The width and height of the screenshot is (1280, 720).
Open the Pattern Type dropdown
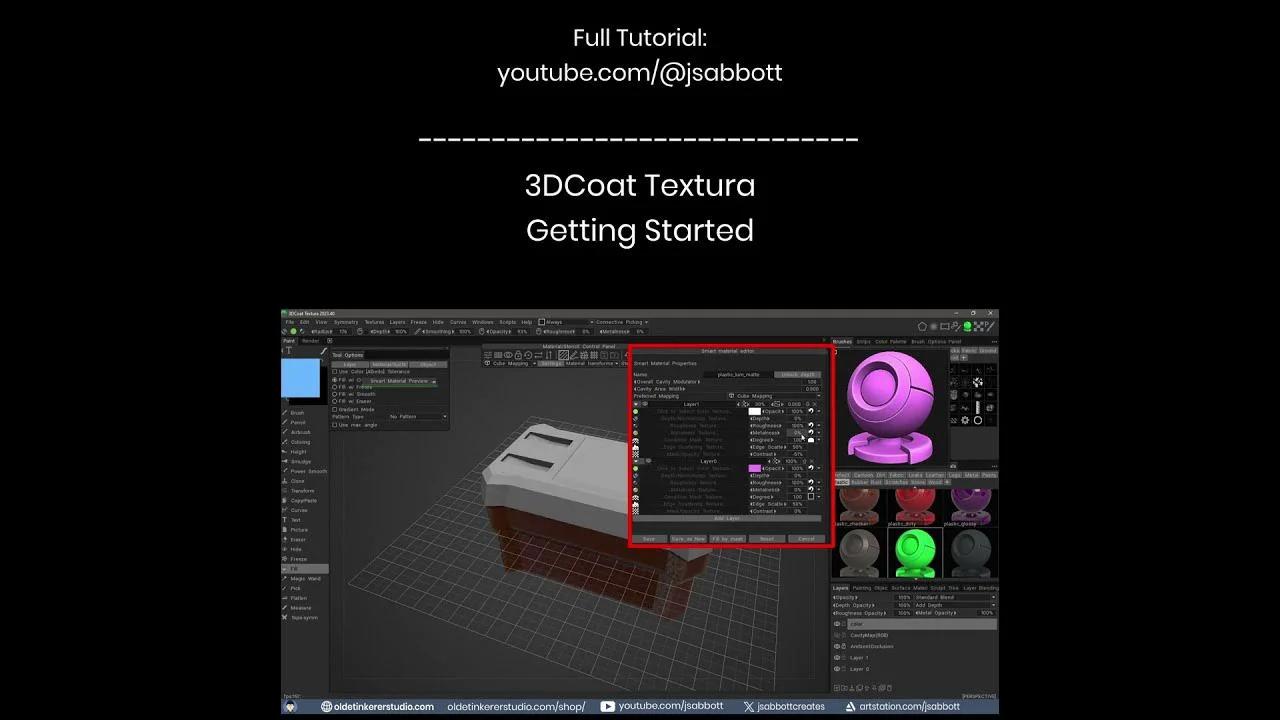pos(417,416)
